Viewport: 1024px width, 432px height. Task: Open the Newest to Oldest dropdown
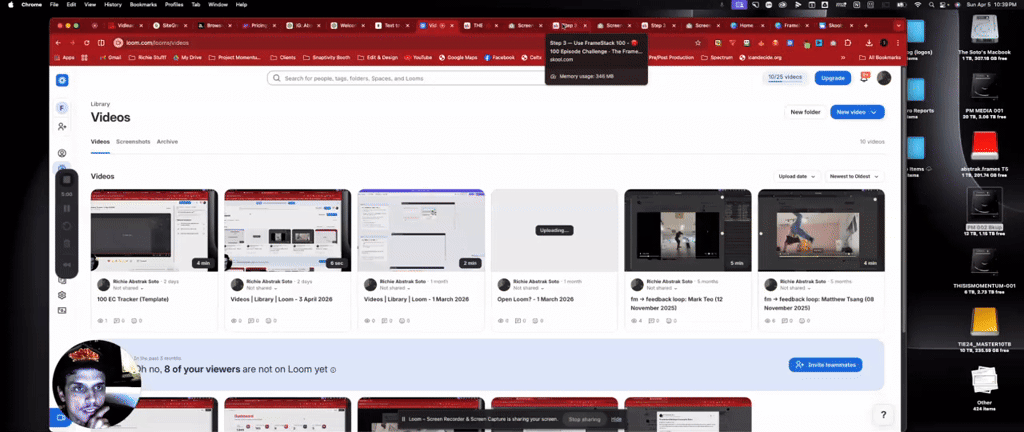(x=854, y=176)
